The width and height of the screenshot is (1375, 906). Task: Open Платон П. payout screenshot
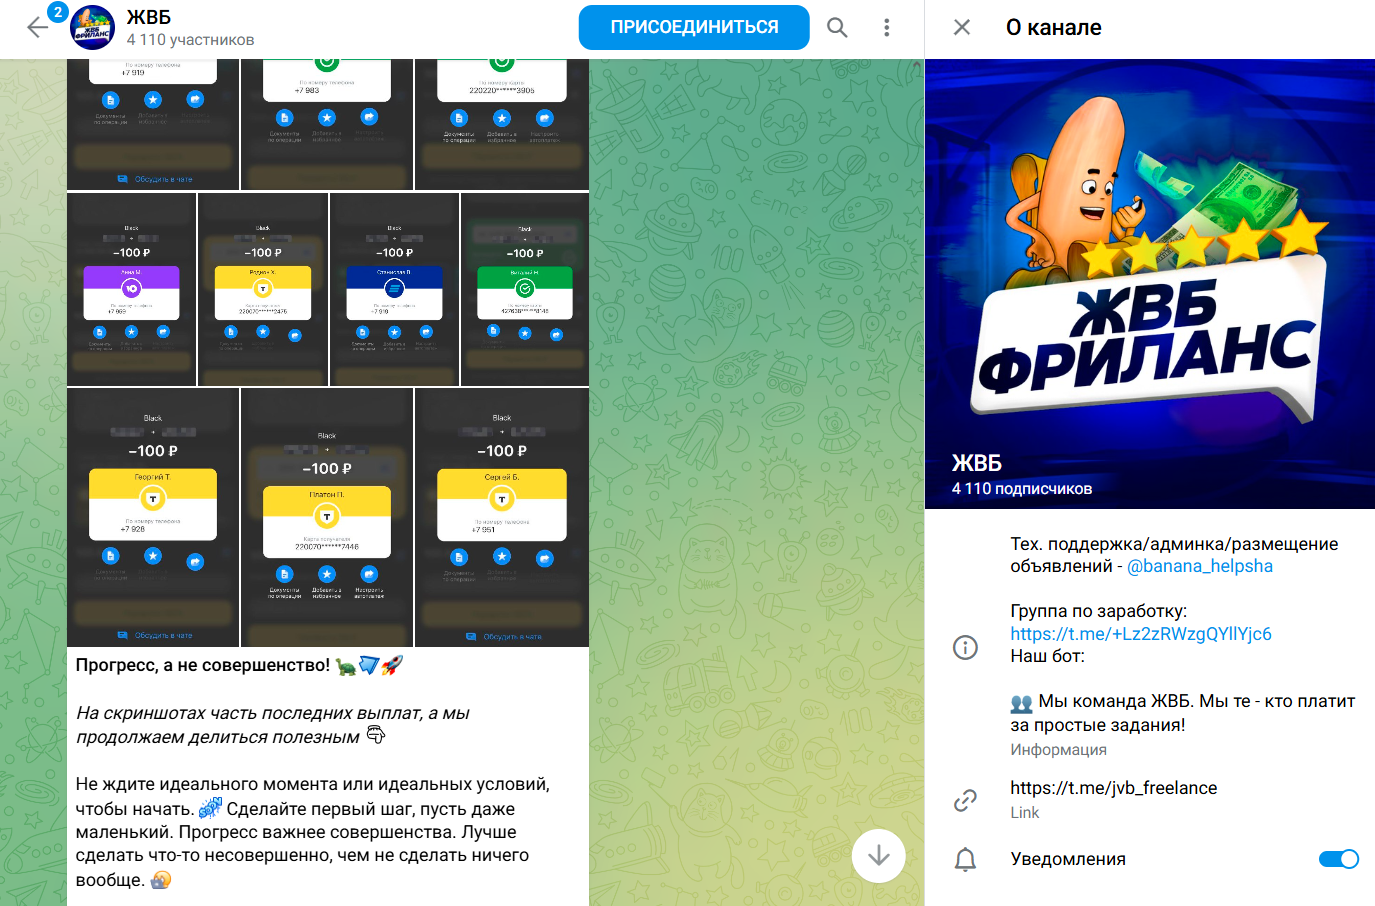tap(327, 517)
